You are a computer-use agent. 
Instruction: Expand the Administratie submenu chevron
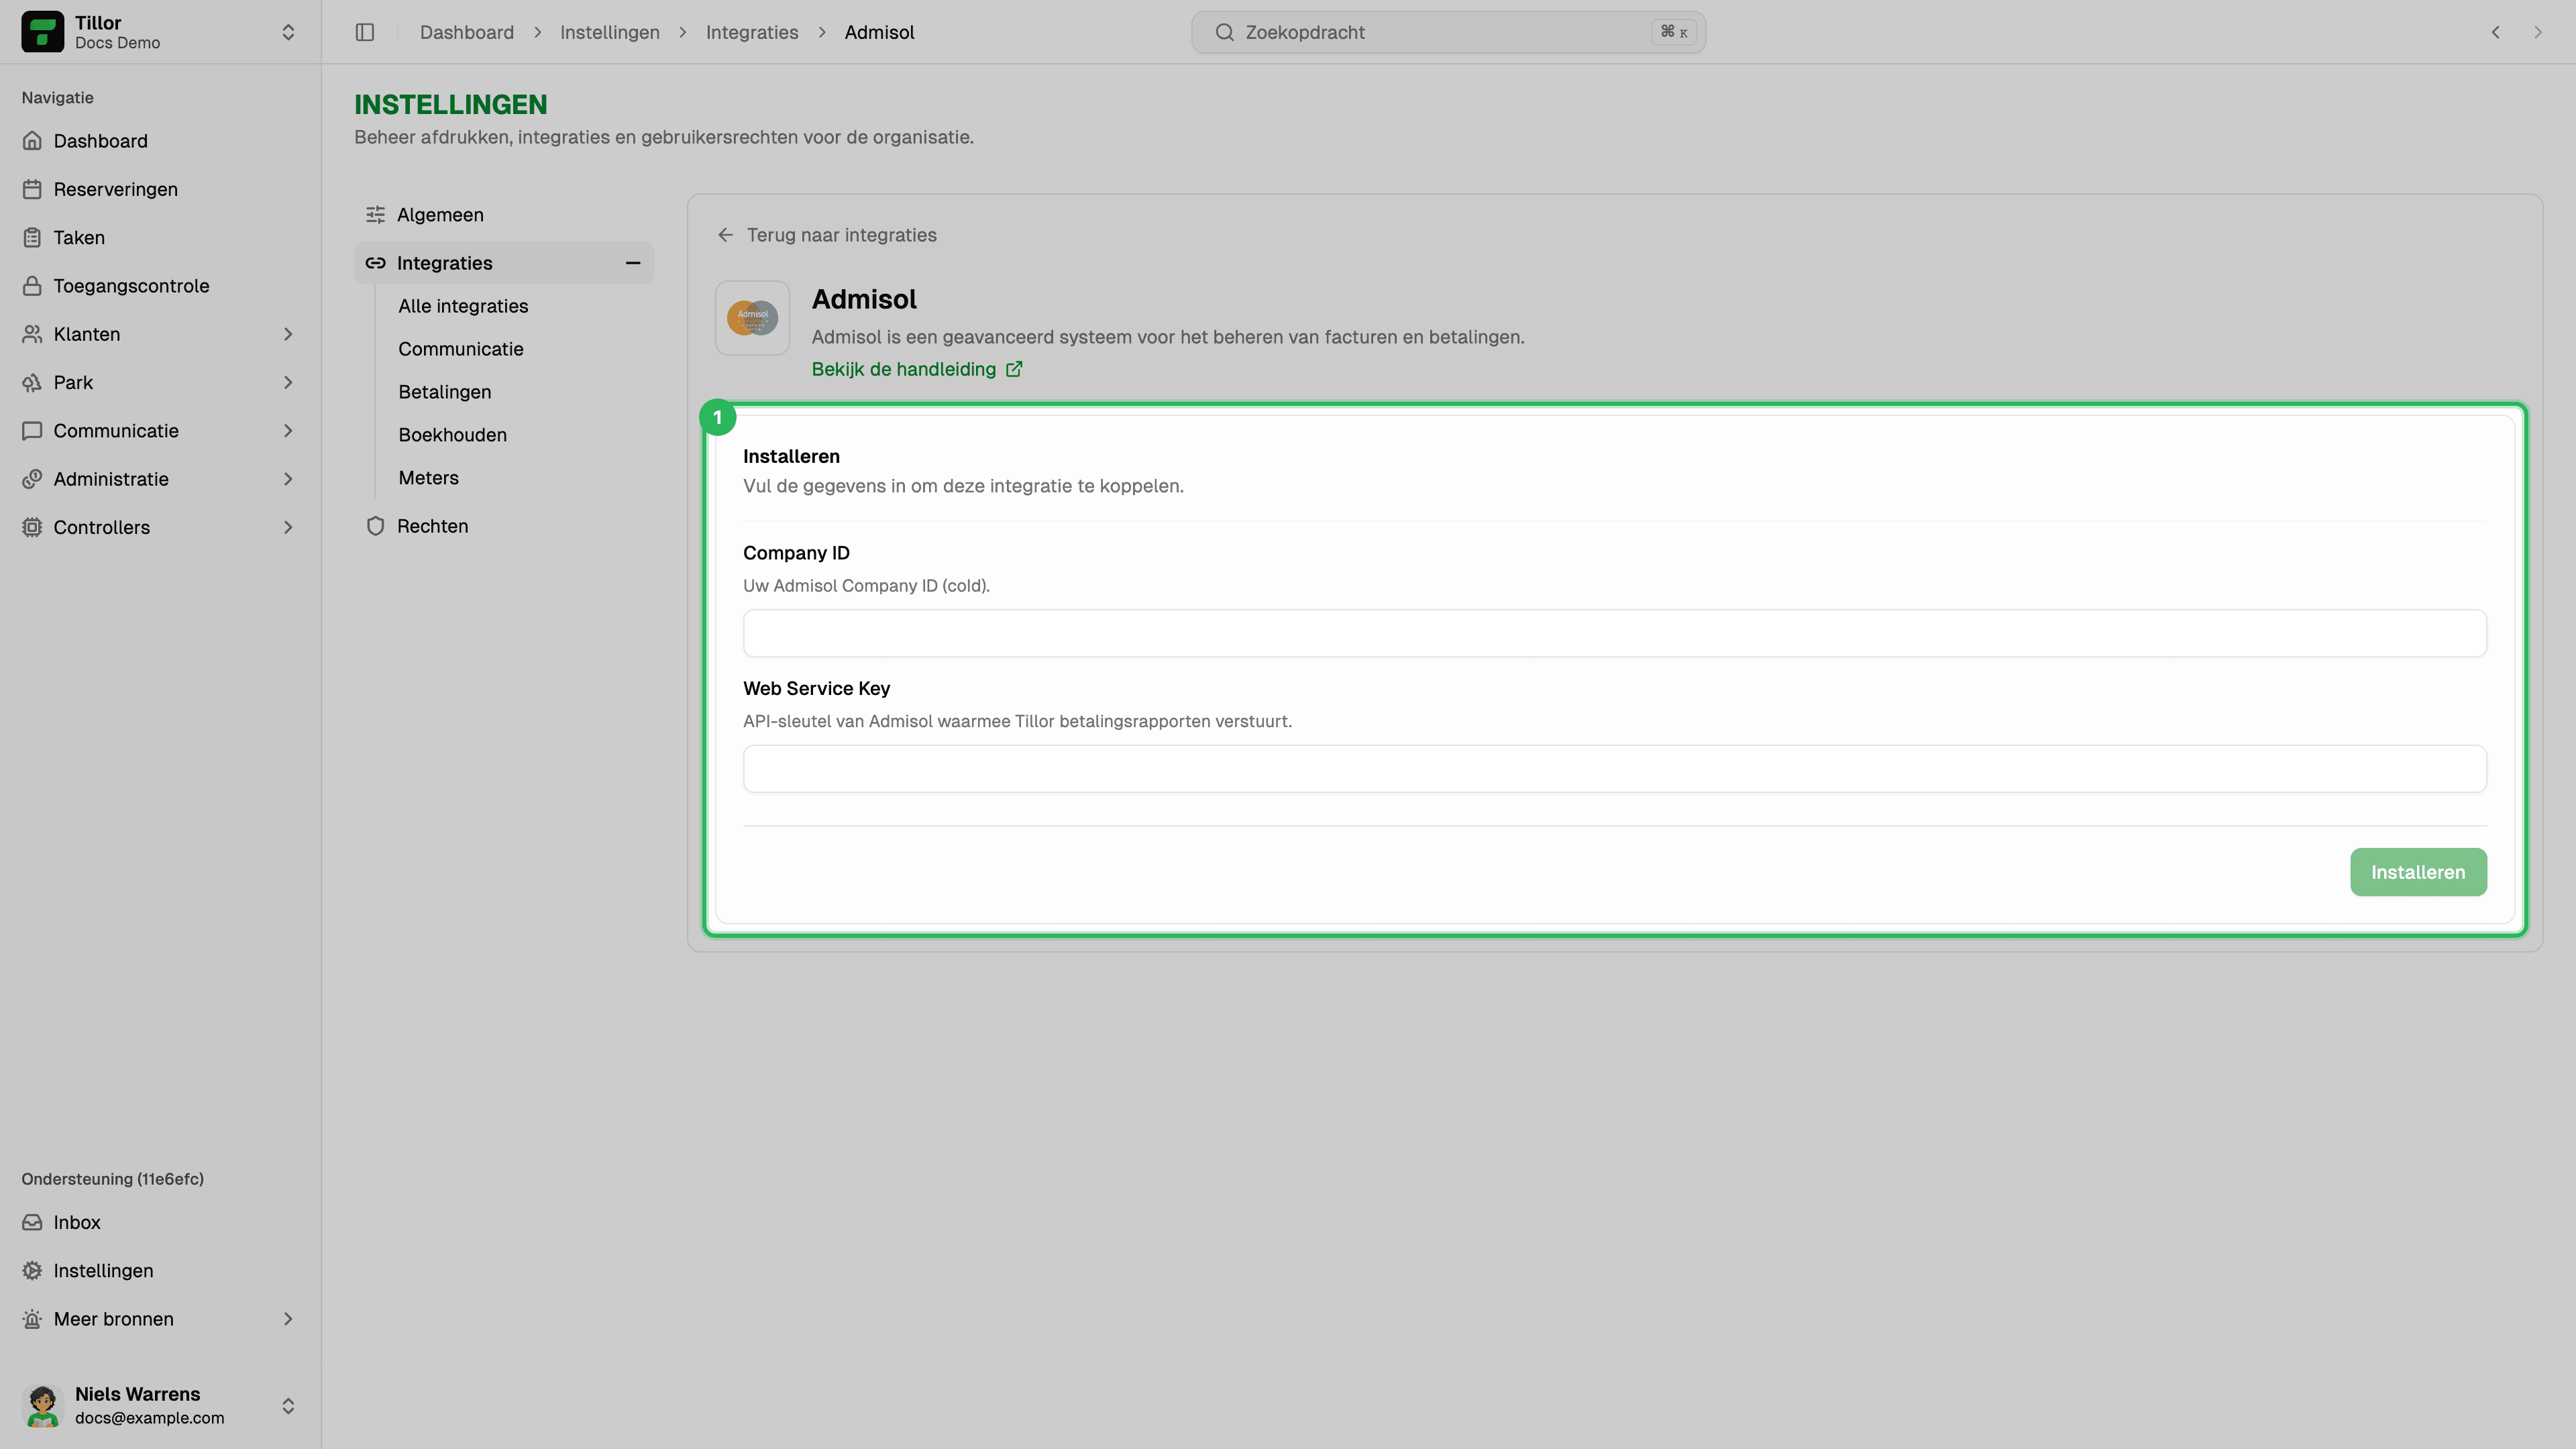point(288,479)
